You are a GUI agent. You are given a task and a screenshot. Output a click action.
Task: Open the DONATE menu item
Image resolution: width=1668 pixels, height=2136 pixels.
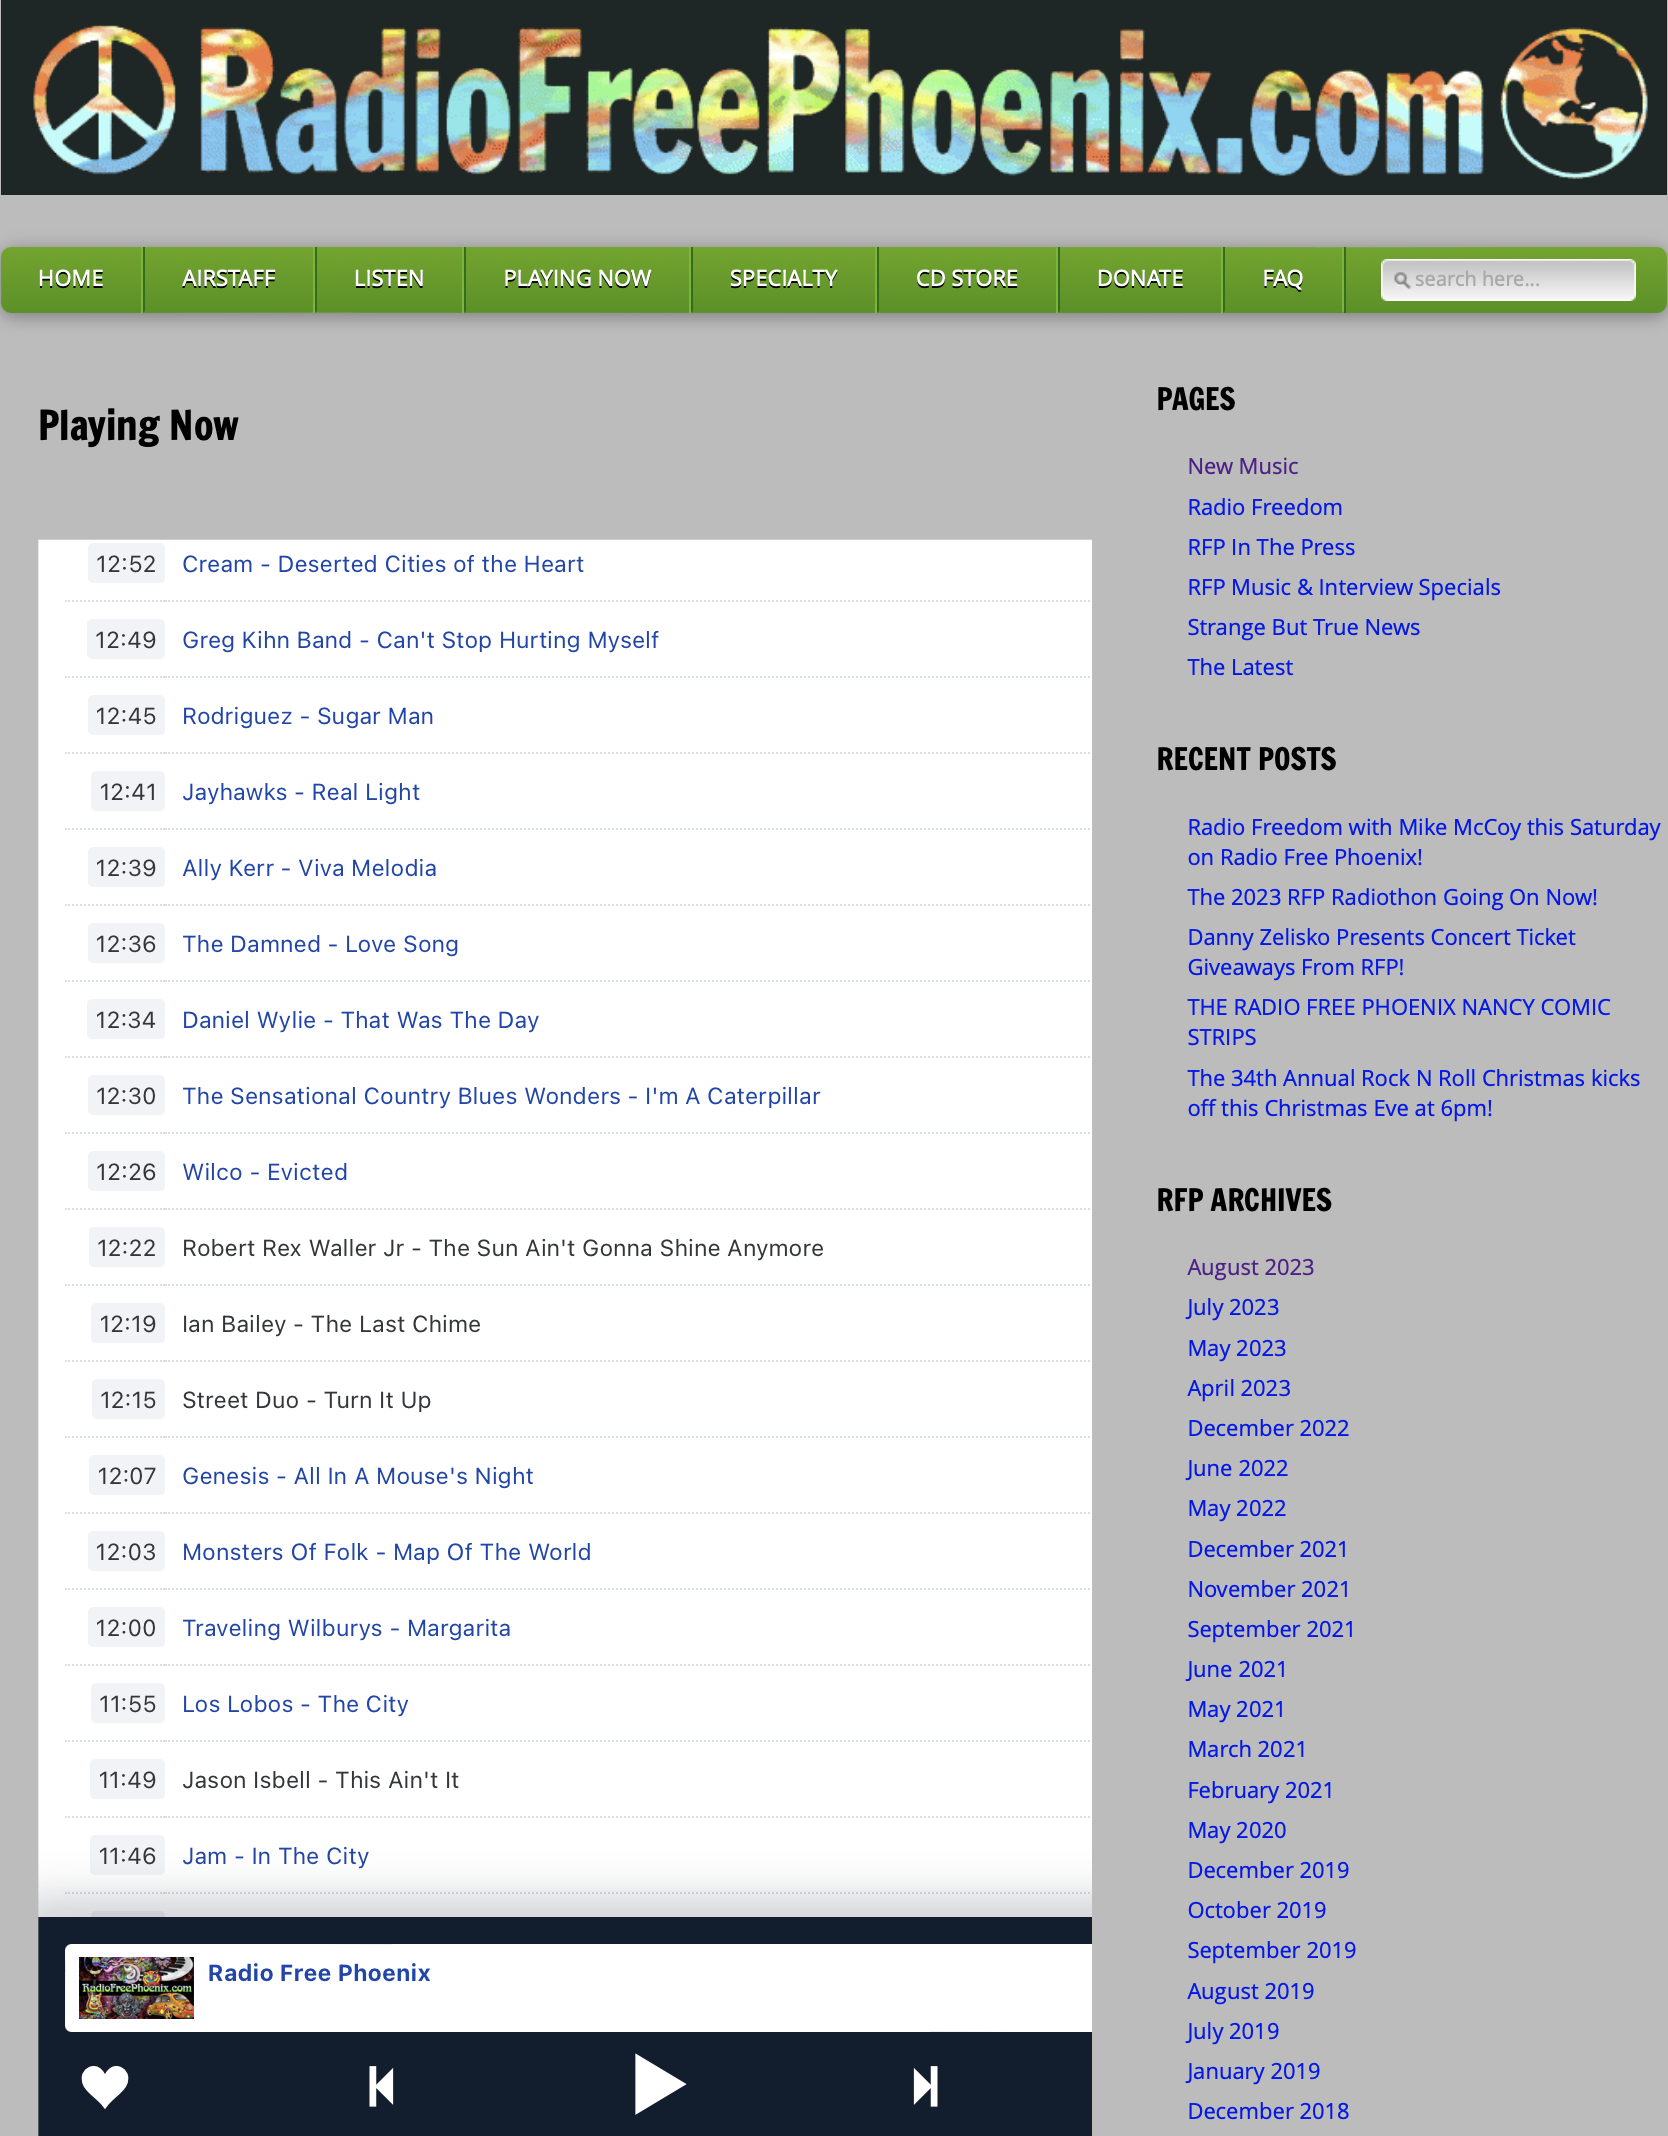[1140, 279]
